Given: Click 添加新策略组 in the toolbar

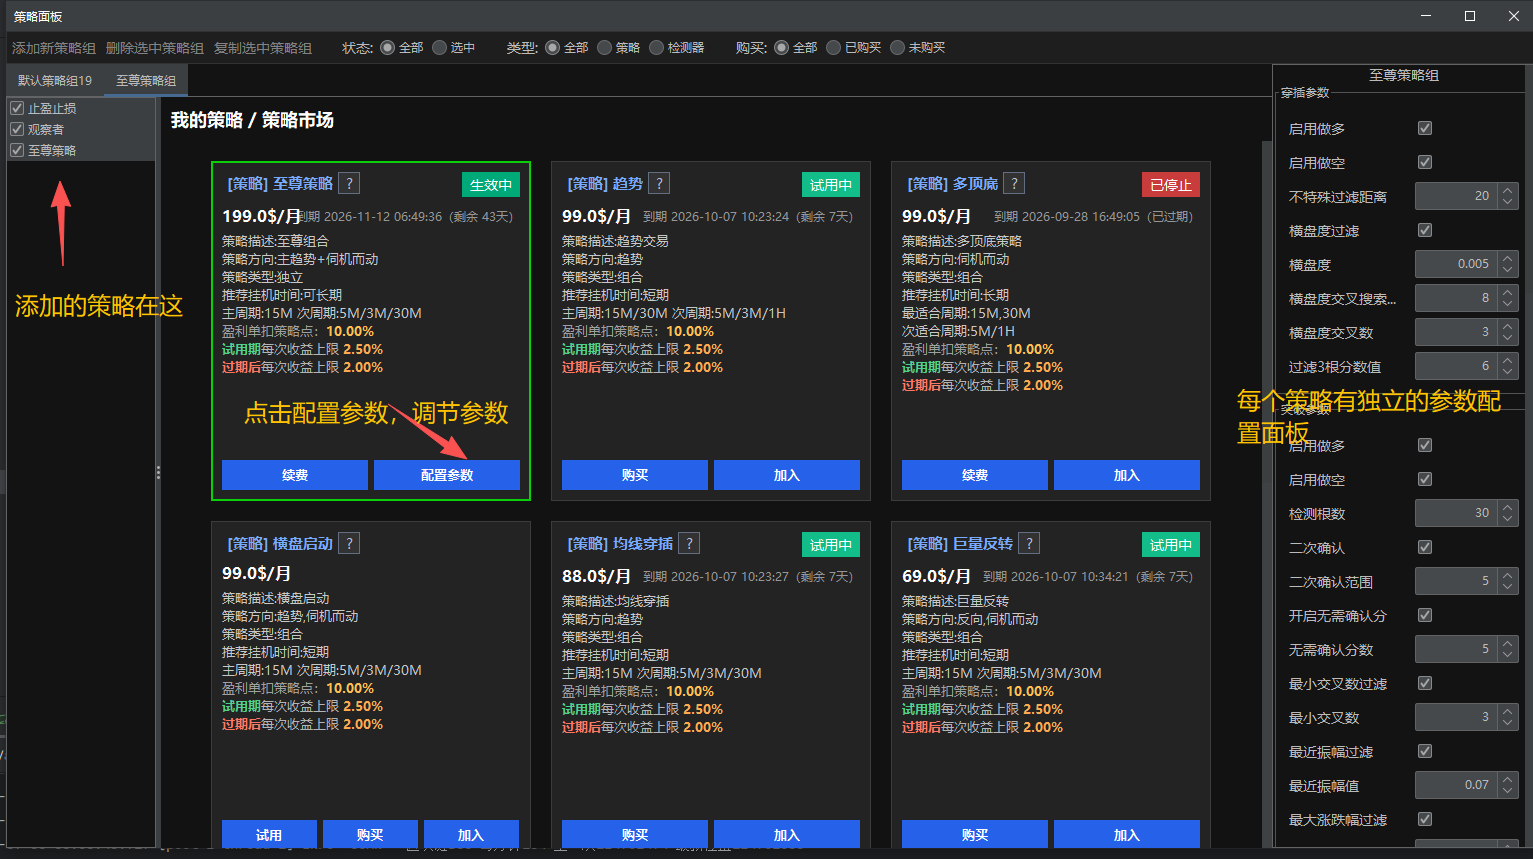Looking at the screenshot, I should click(54, 48).
